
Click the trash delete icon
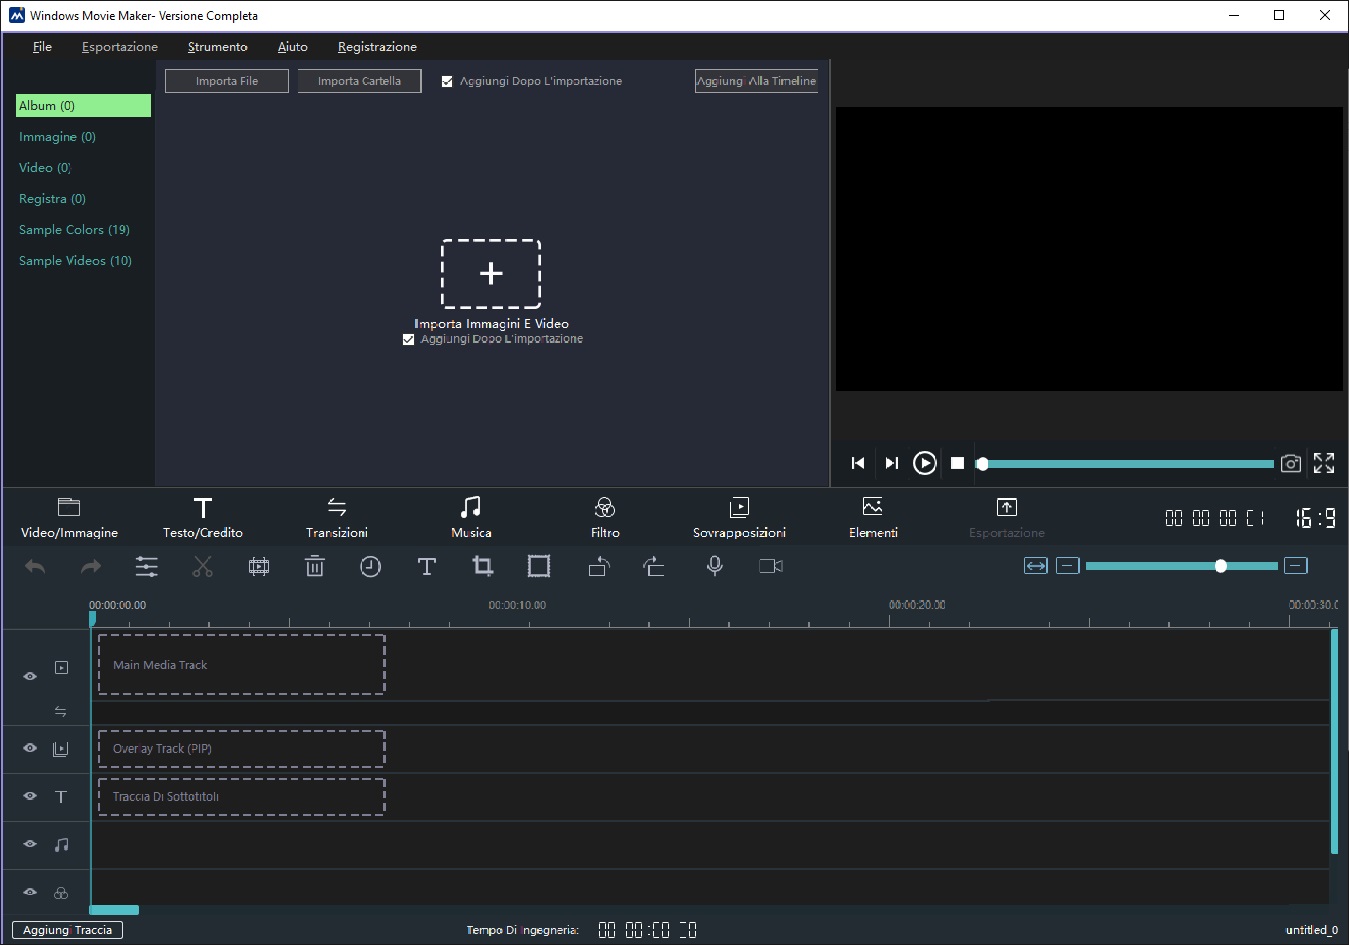click(x=315, y=567)
